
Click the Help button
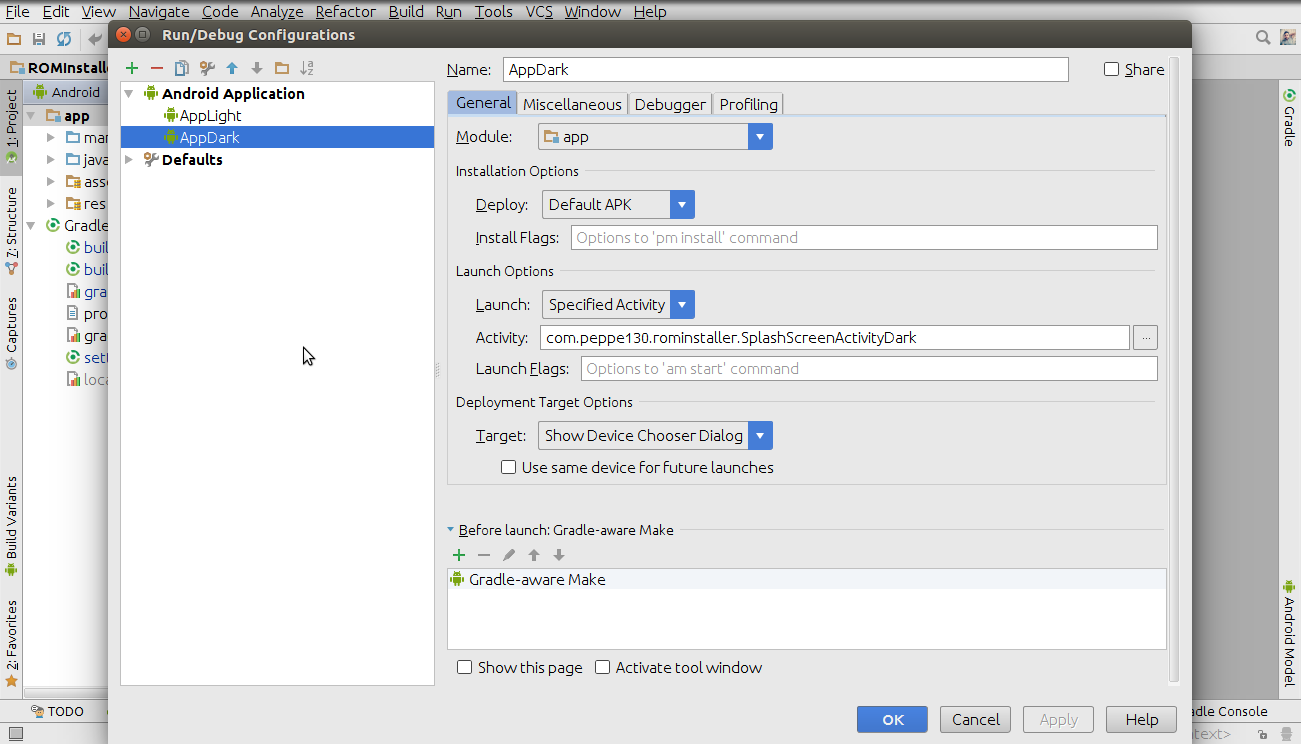[1141, 719]
